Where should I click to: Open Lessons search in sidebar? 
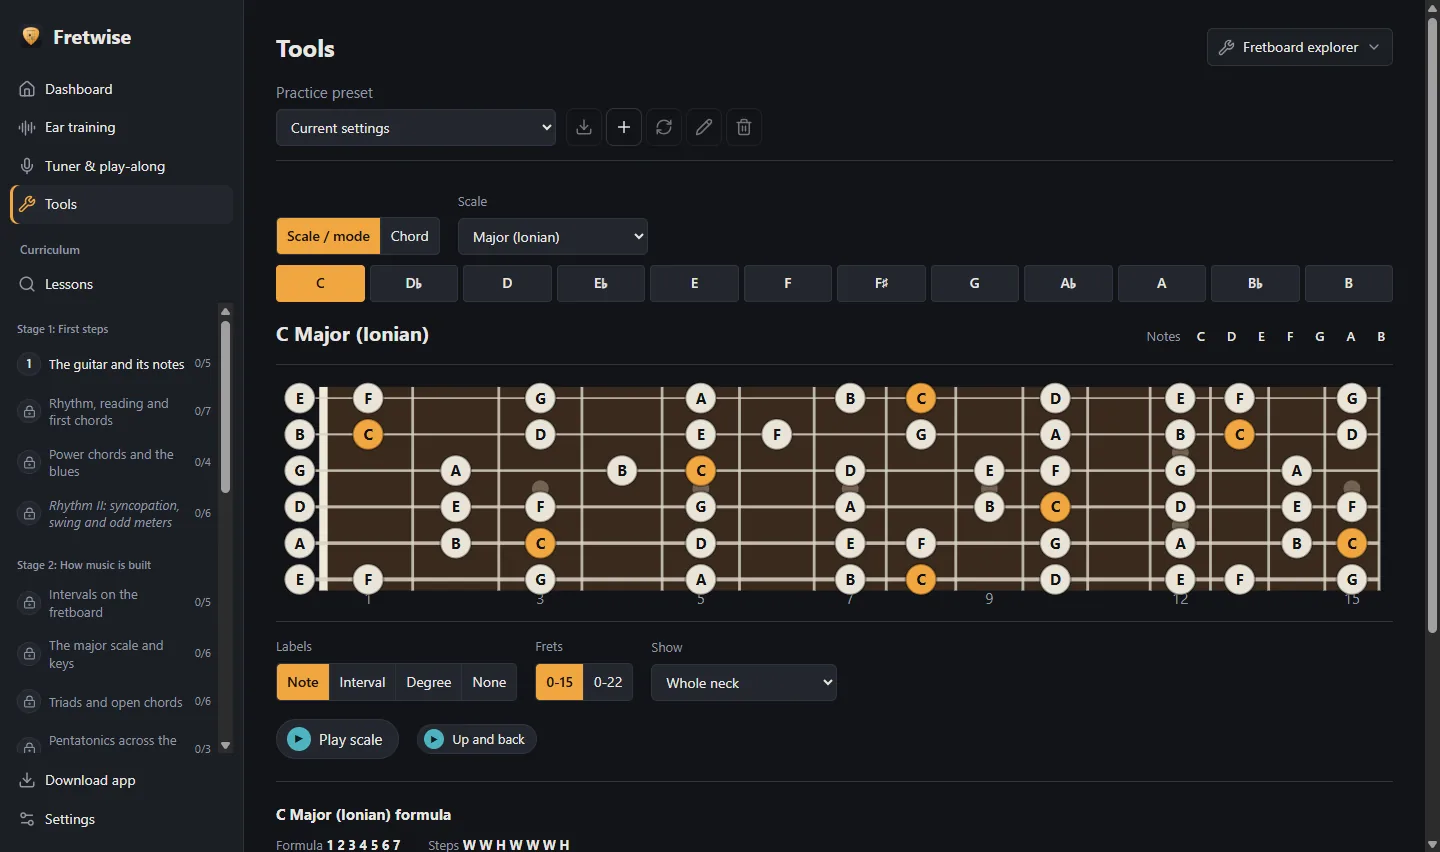[121, 284]
